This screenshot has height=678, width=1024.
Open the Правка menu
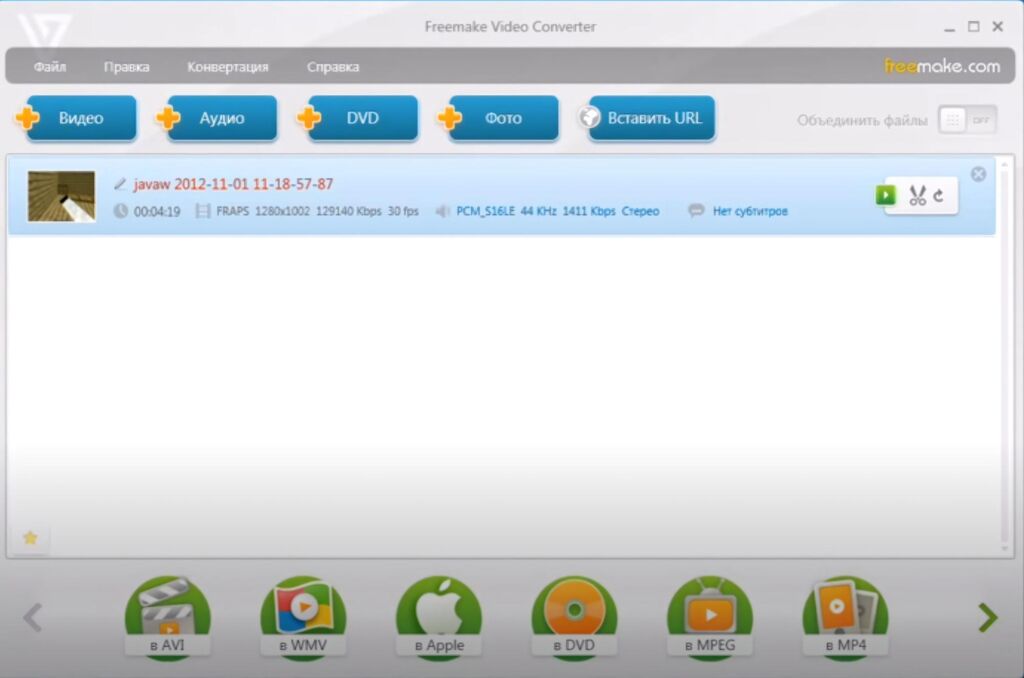click(x=127, y=67)
